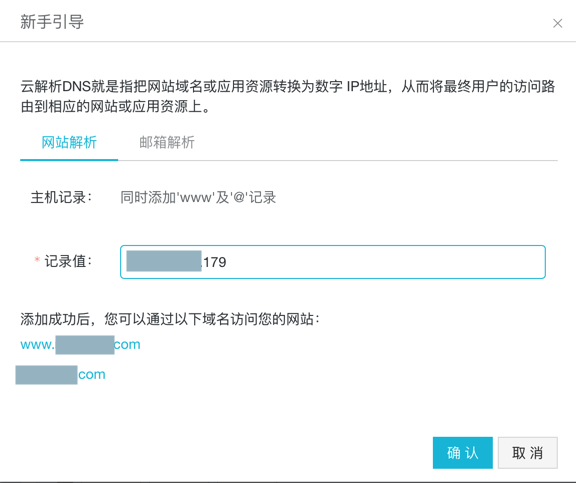This screenshot has width=576, height=483.
Task: Open the www domain link
Action: tap(80, 345)
